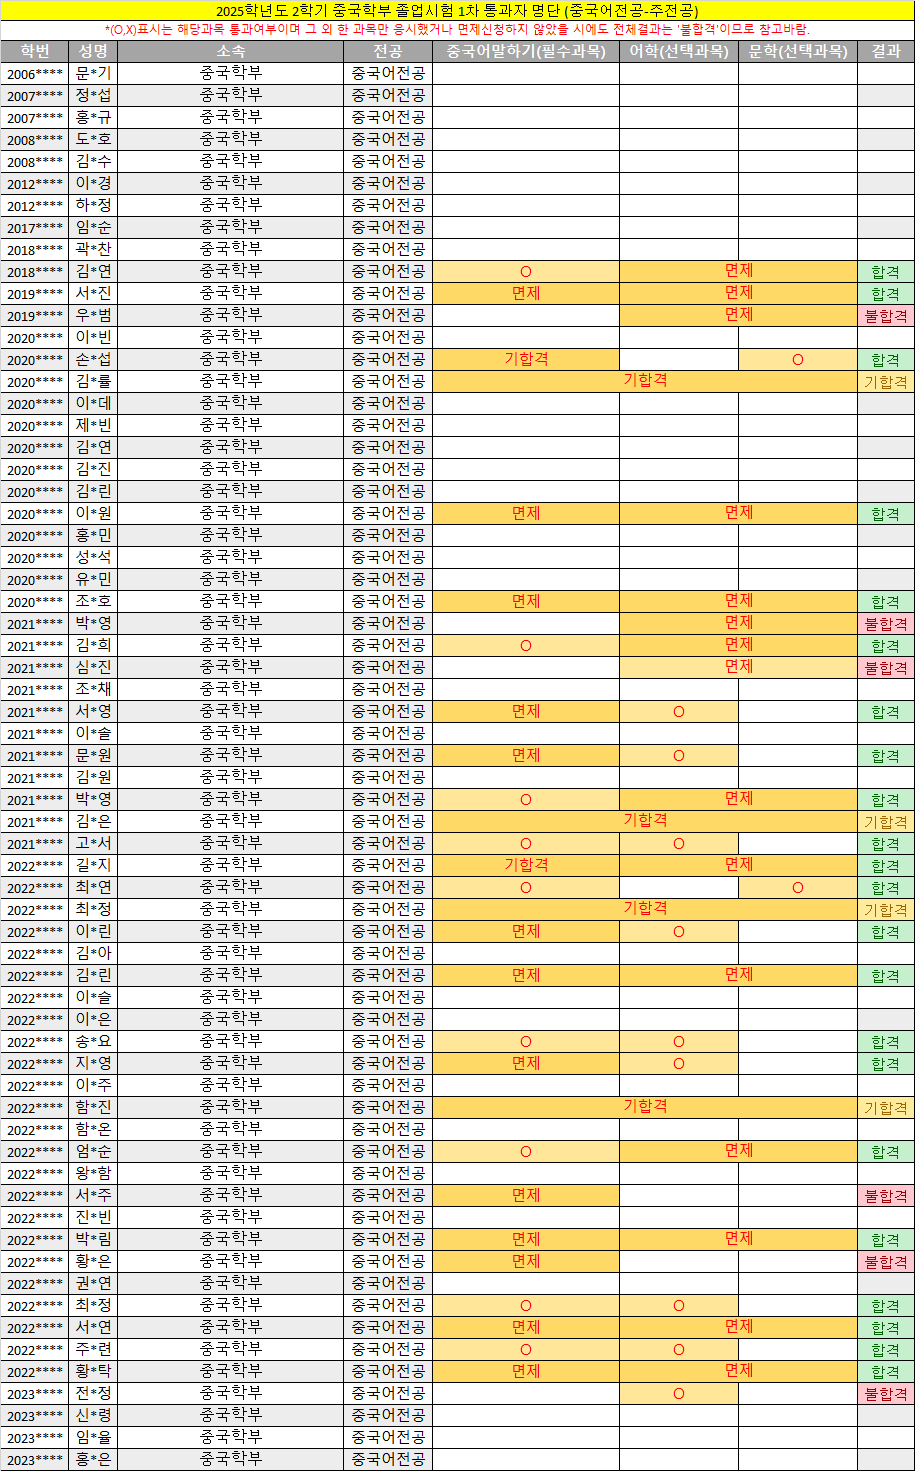Screen dimensions: 915x1471
Task: Click the 어학(선택과목) column header
Action: pos(678,51)
